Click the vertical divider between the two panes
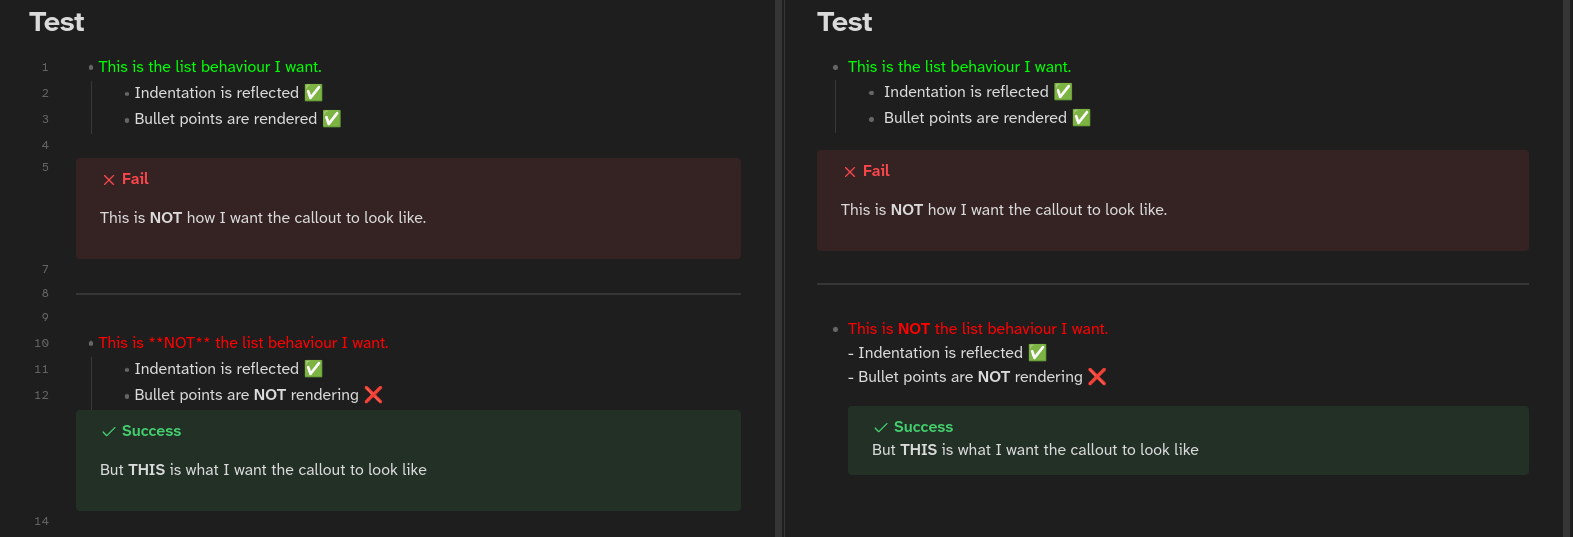1573x537 pixels. (780, 268)
